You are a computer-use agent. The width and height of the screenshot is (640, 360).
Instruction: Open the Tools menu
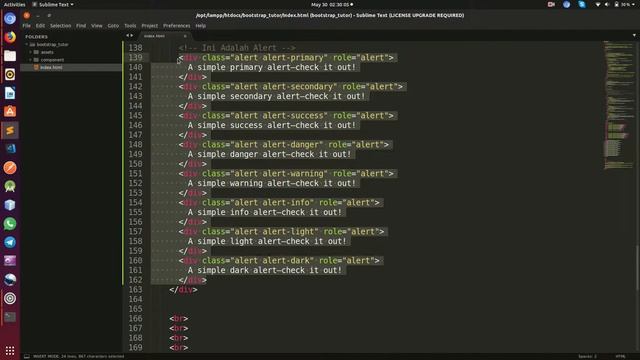(x=130, y=26)
